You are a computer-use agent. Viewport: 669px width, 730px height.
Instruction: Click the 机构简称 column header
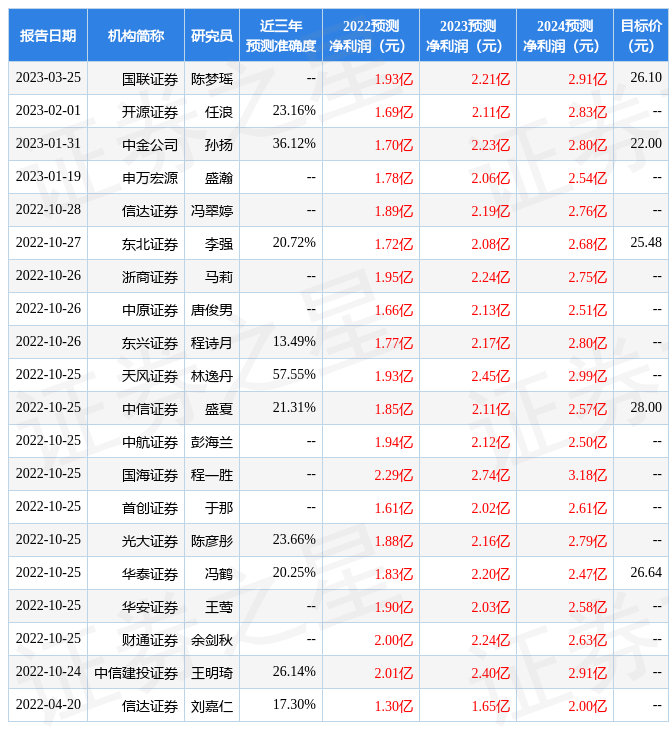coord(136,36)
